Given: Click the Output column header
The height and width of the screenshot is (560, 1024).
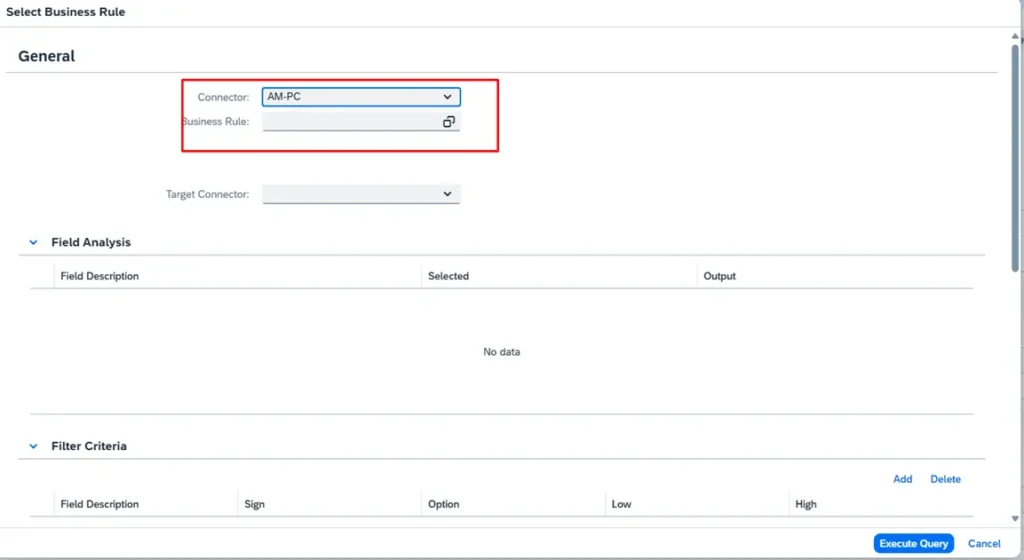Looking at the screenshot, I should 719,276.
